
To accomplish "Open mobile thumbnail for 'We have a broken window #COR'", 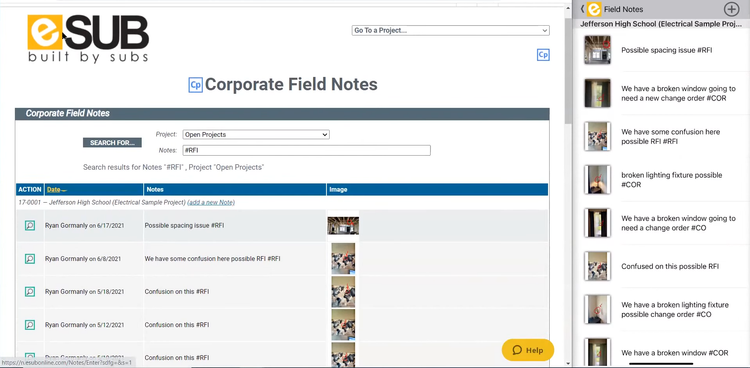I will [597, 352].
